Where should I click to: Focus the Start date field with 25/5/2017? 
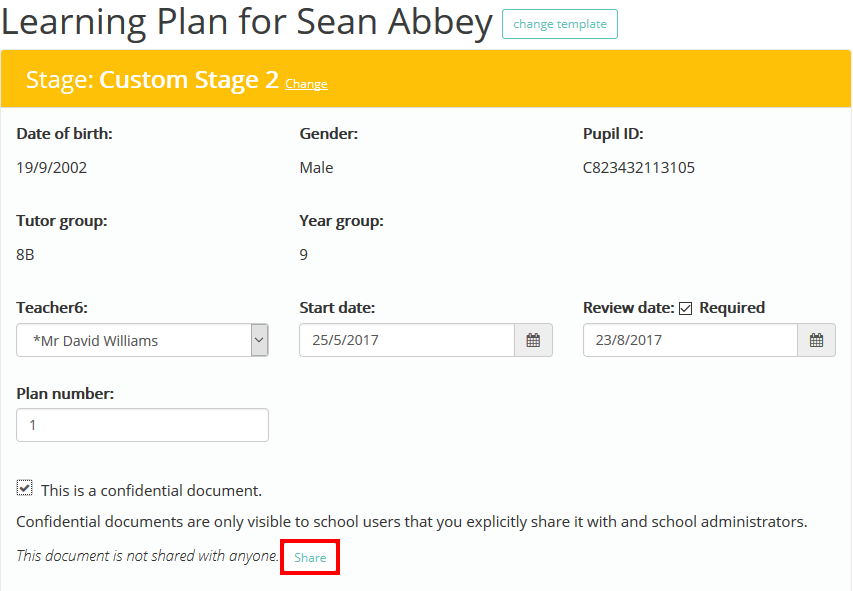[x=407, y=340]
